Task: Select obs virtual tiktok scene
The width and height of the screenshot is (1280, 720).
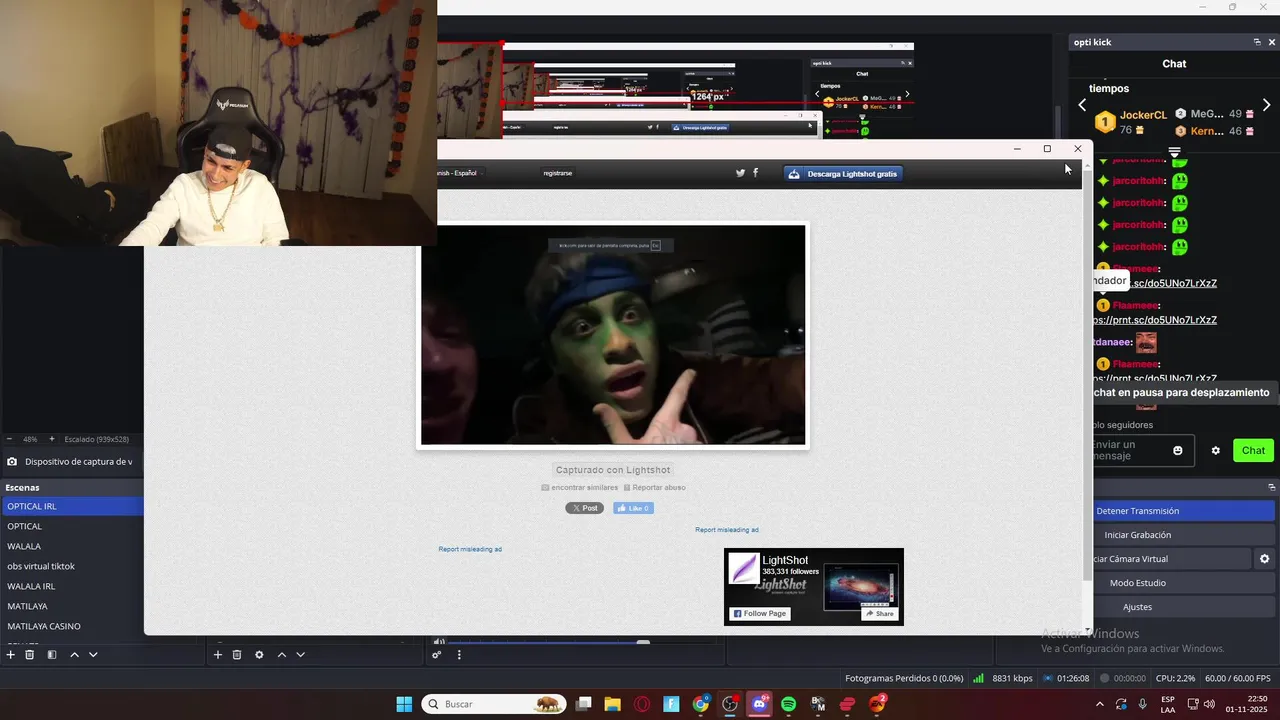Action: pos(73,566)
